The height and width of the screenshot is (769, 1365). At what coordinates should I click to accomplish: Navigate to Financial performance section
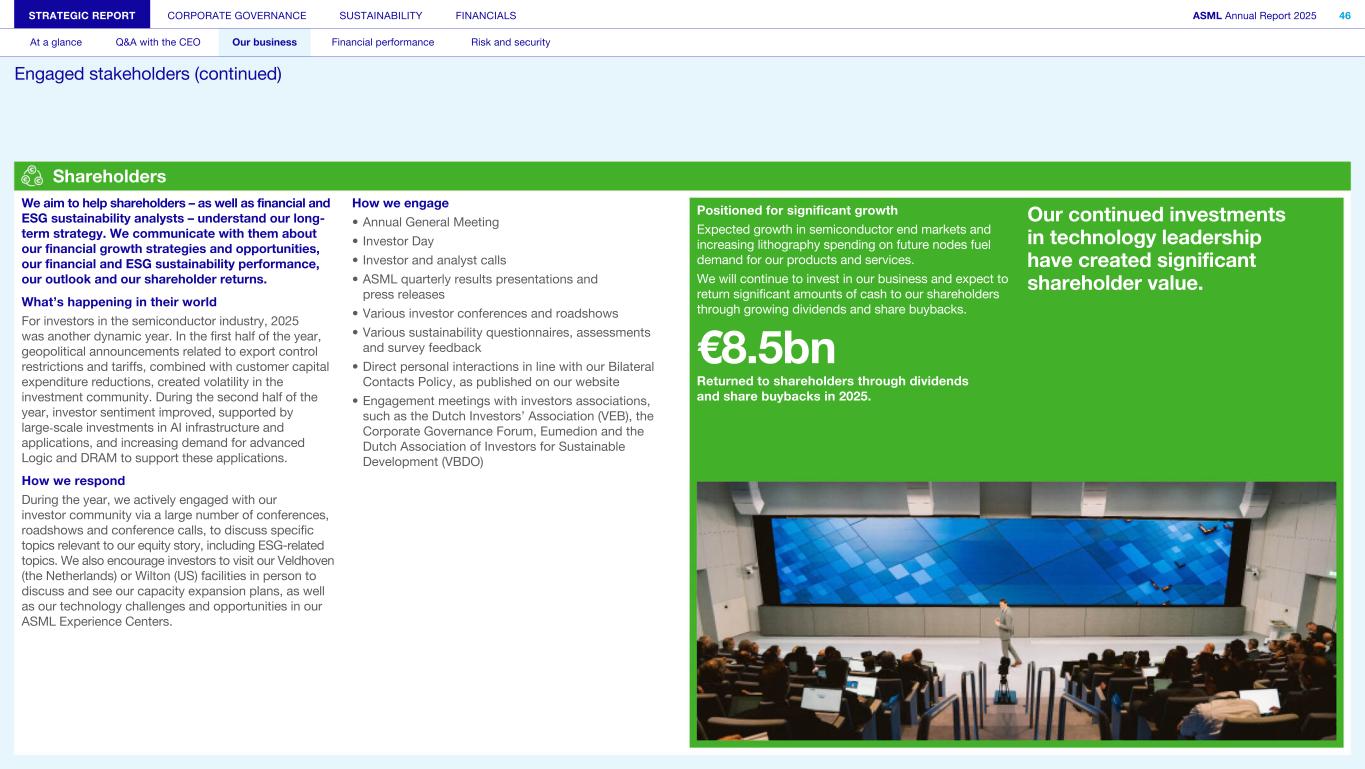[382, 42]
